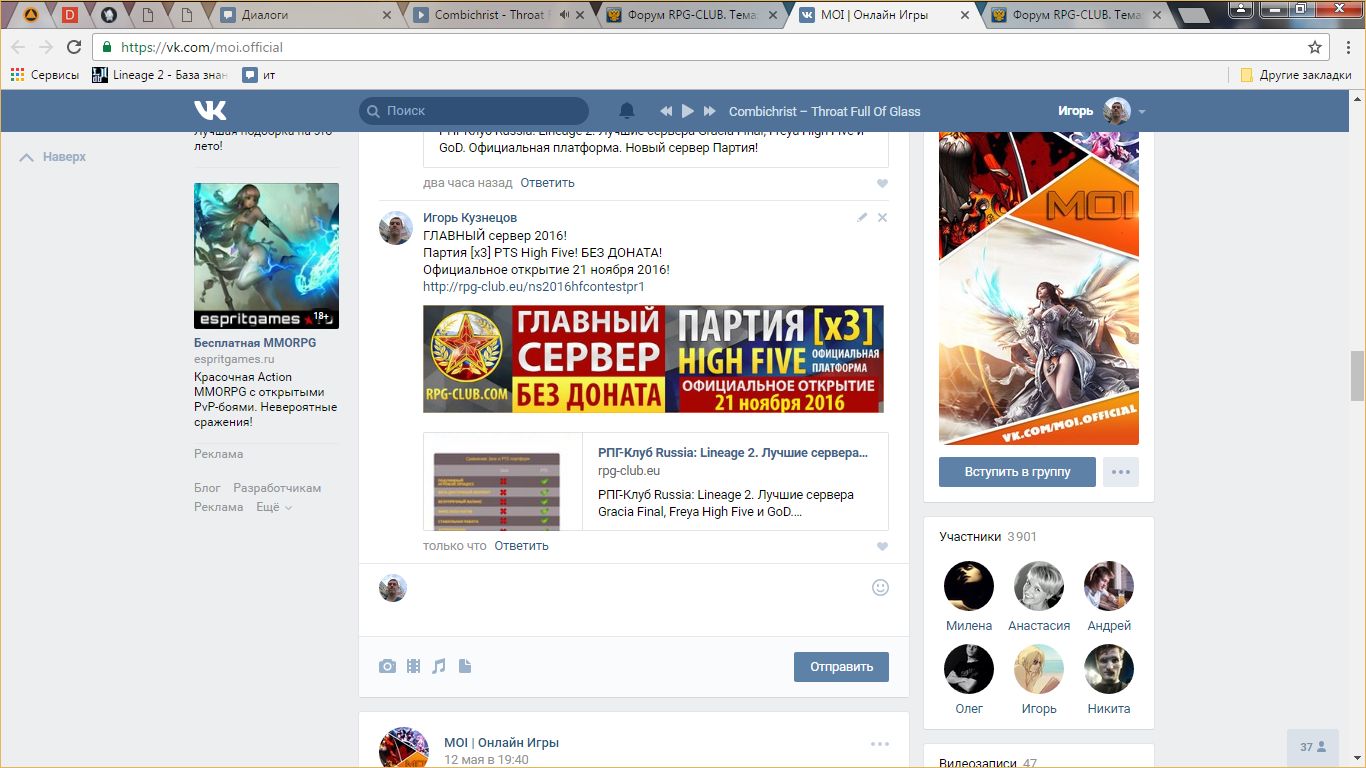
Task: Switch to last Форум RPG-CLUB tab
Action: 1075,15
